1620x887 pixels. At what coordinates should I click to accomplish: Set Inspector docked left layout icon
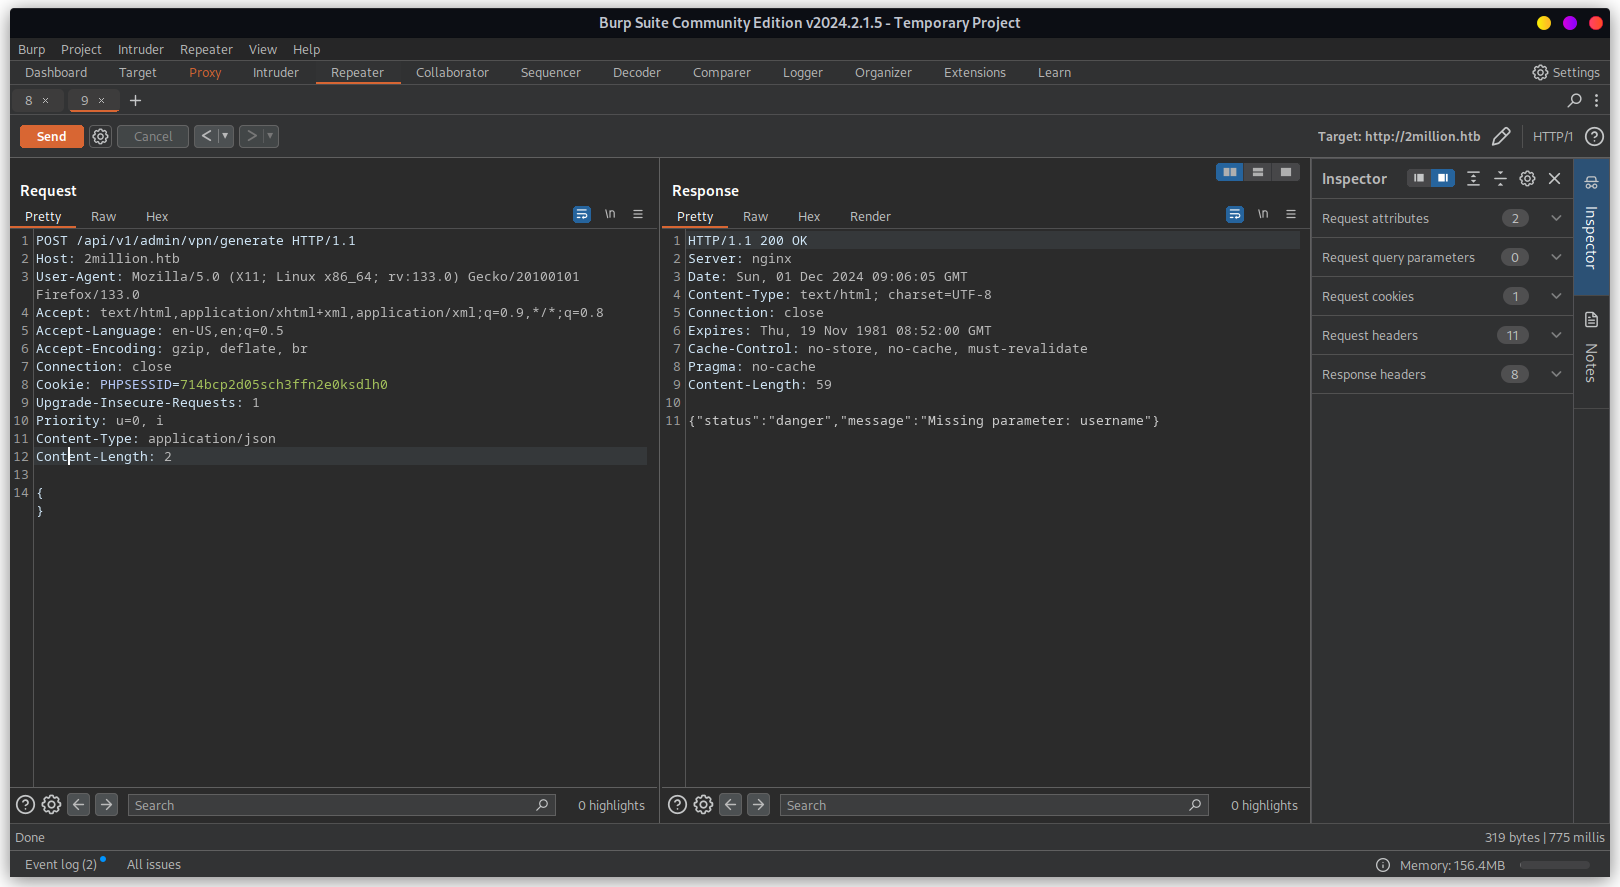click(1418, 178)
